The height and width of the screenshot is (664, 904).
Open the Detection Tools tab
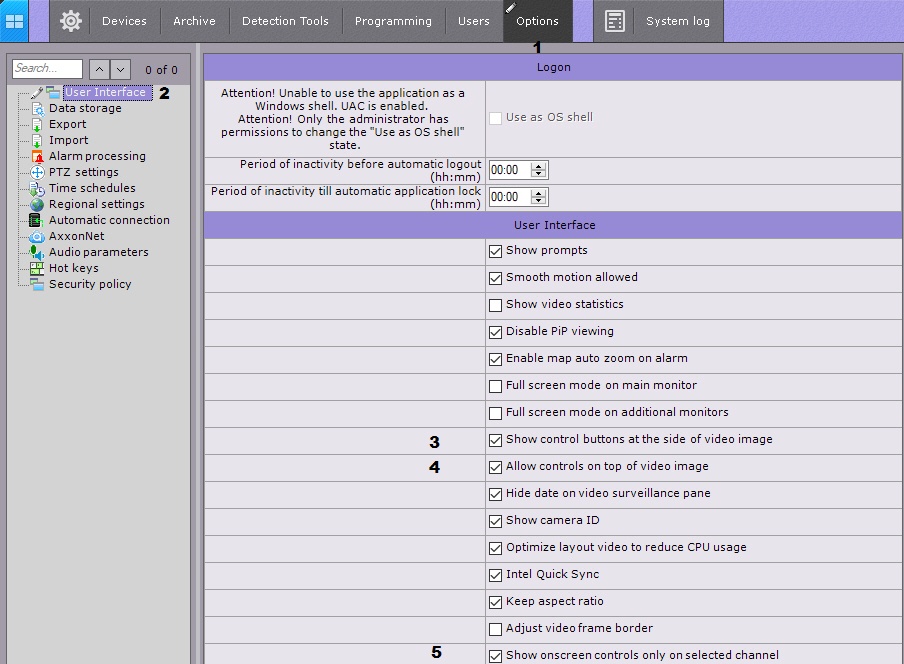[x=285, y=21]
